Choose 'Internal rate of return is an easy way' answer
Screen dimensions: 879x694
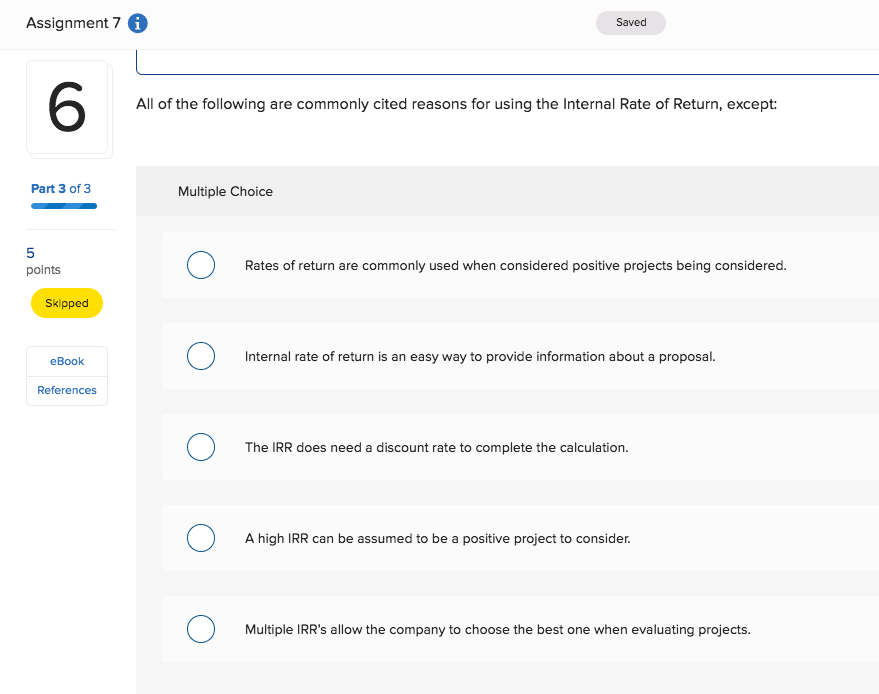(201, 356)
